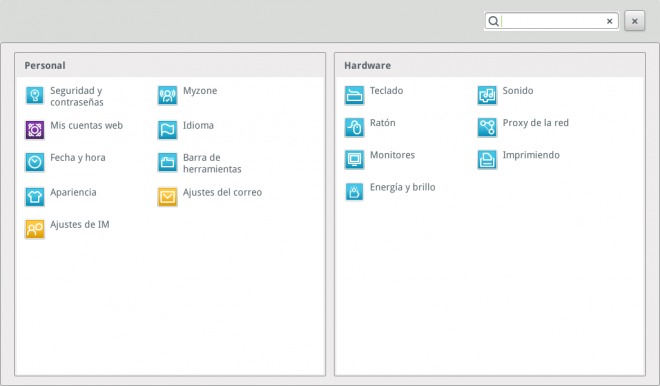Open the Proxy de la red icon

point(487,128)
